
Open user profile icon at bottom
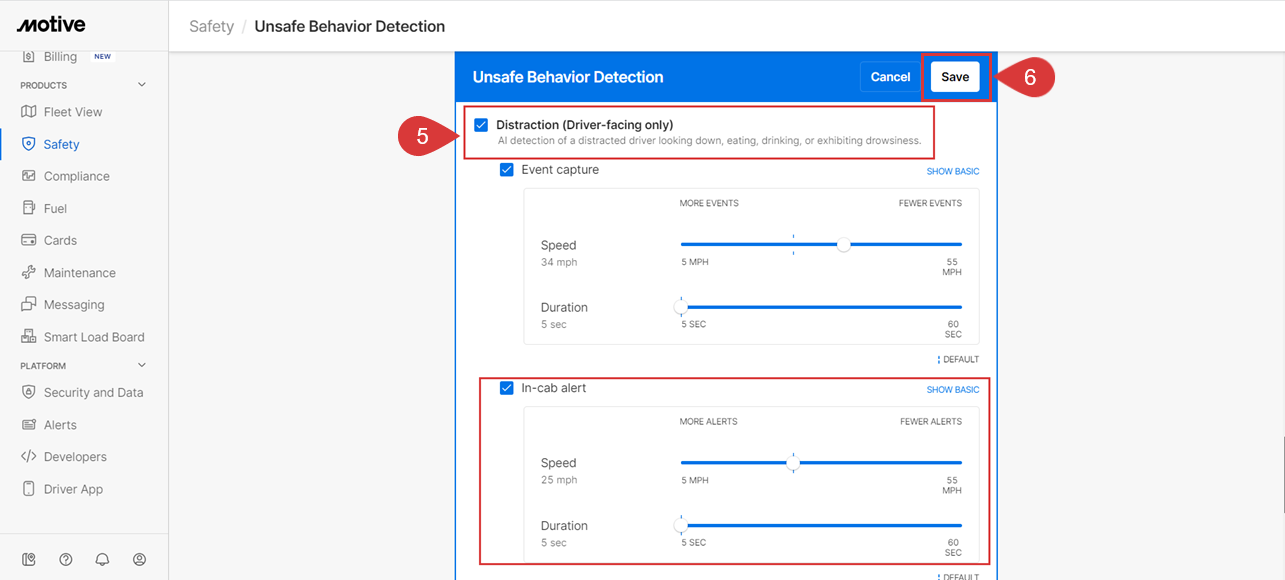140,559
